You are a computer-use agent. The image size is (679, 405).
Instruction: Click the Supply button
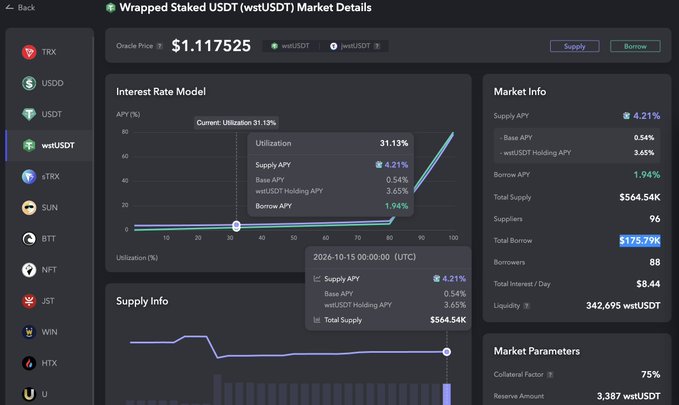click(x=575, y=46)
